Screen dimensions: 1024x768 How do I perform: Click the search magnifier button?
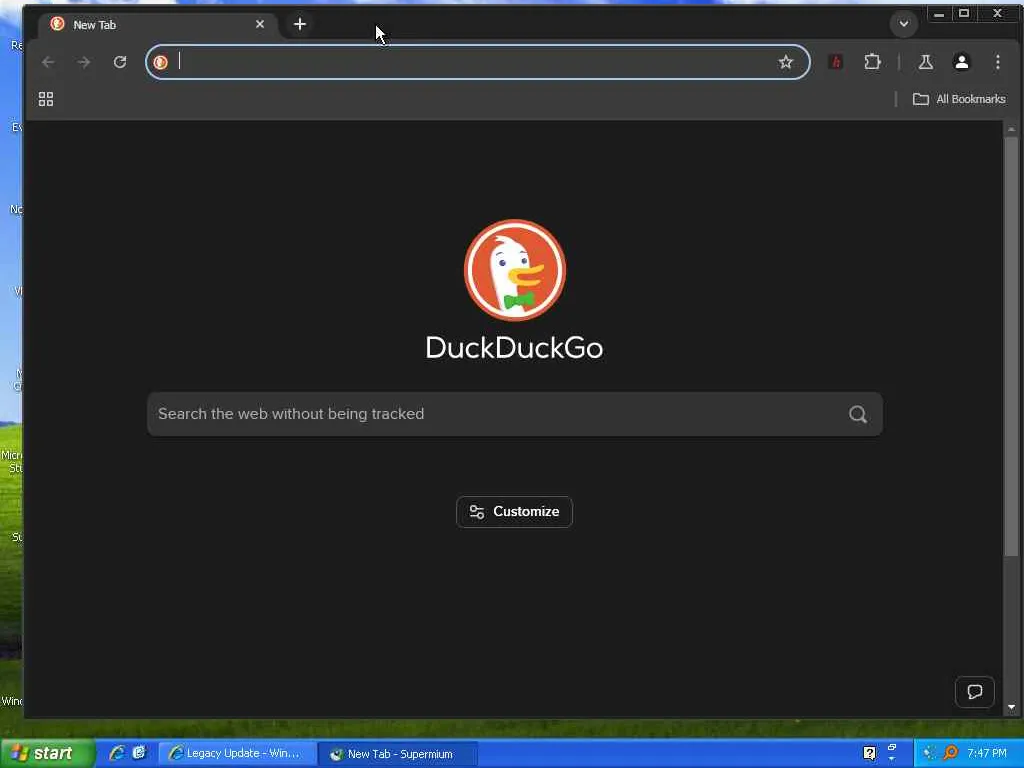pyautogui.click(x=858, y=414)
